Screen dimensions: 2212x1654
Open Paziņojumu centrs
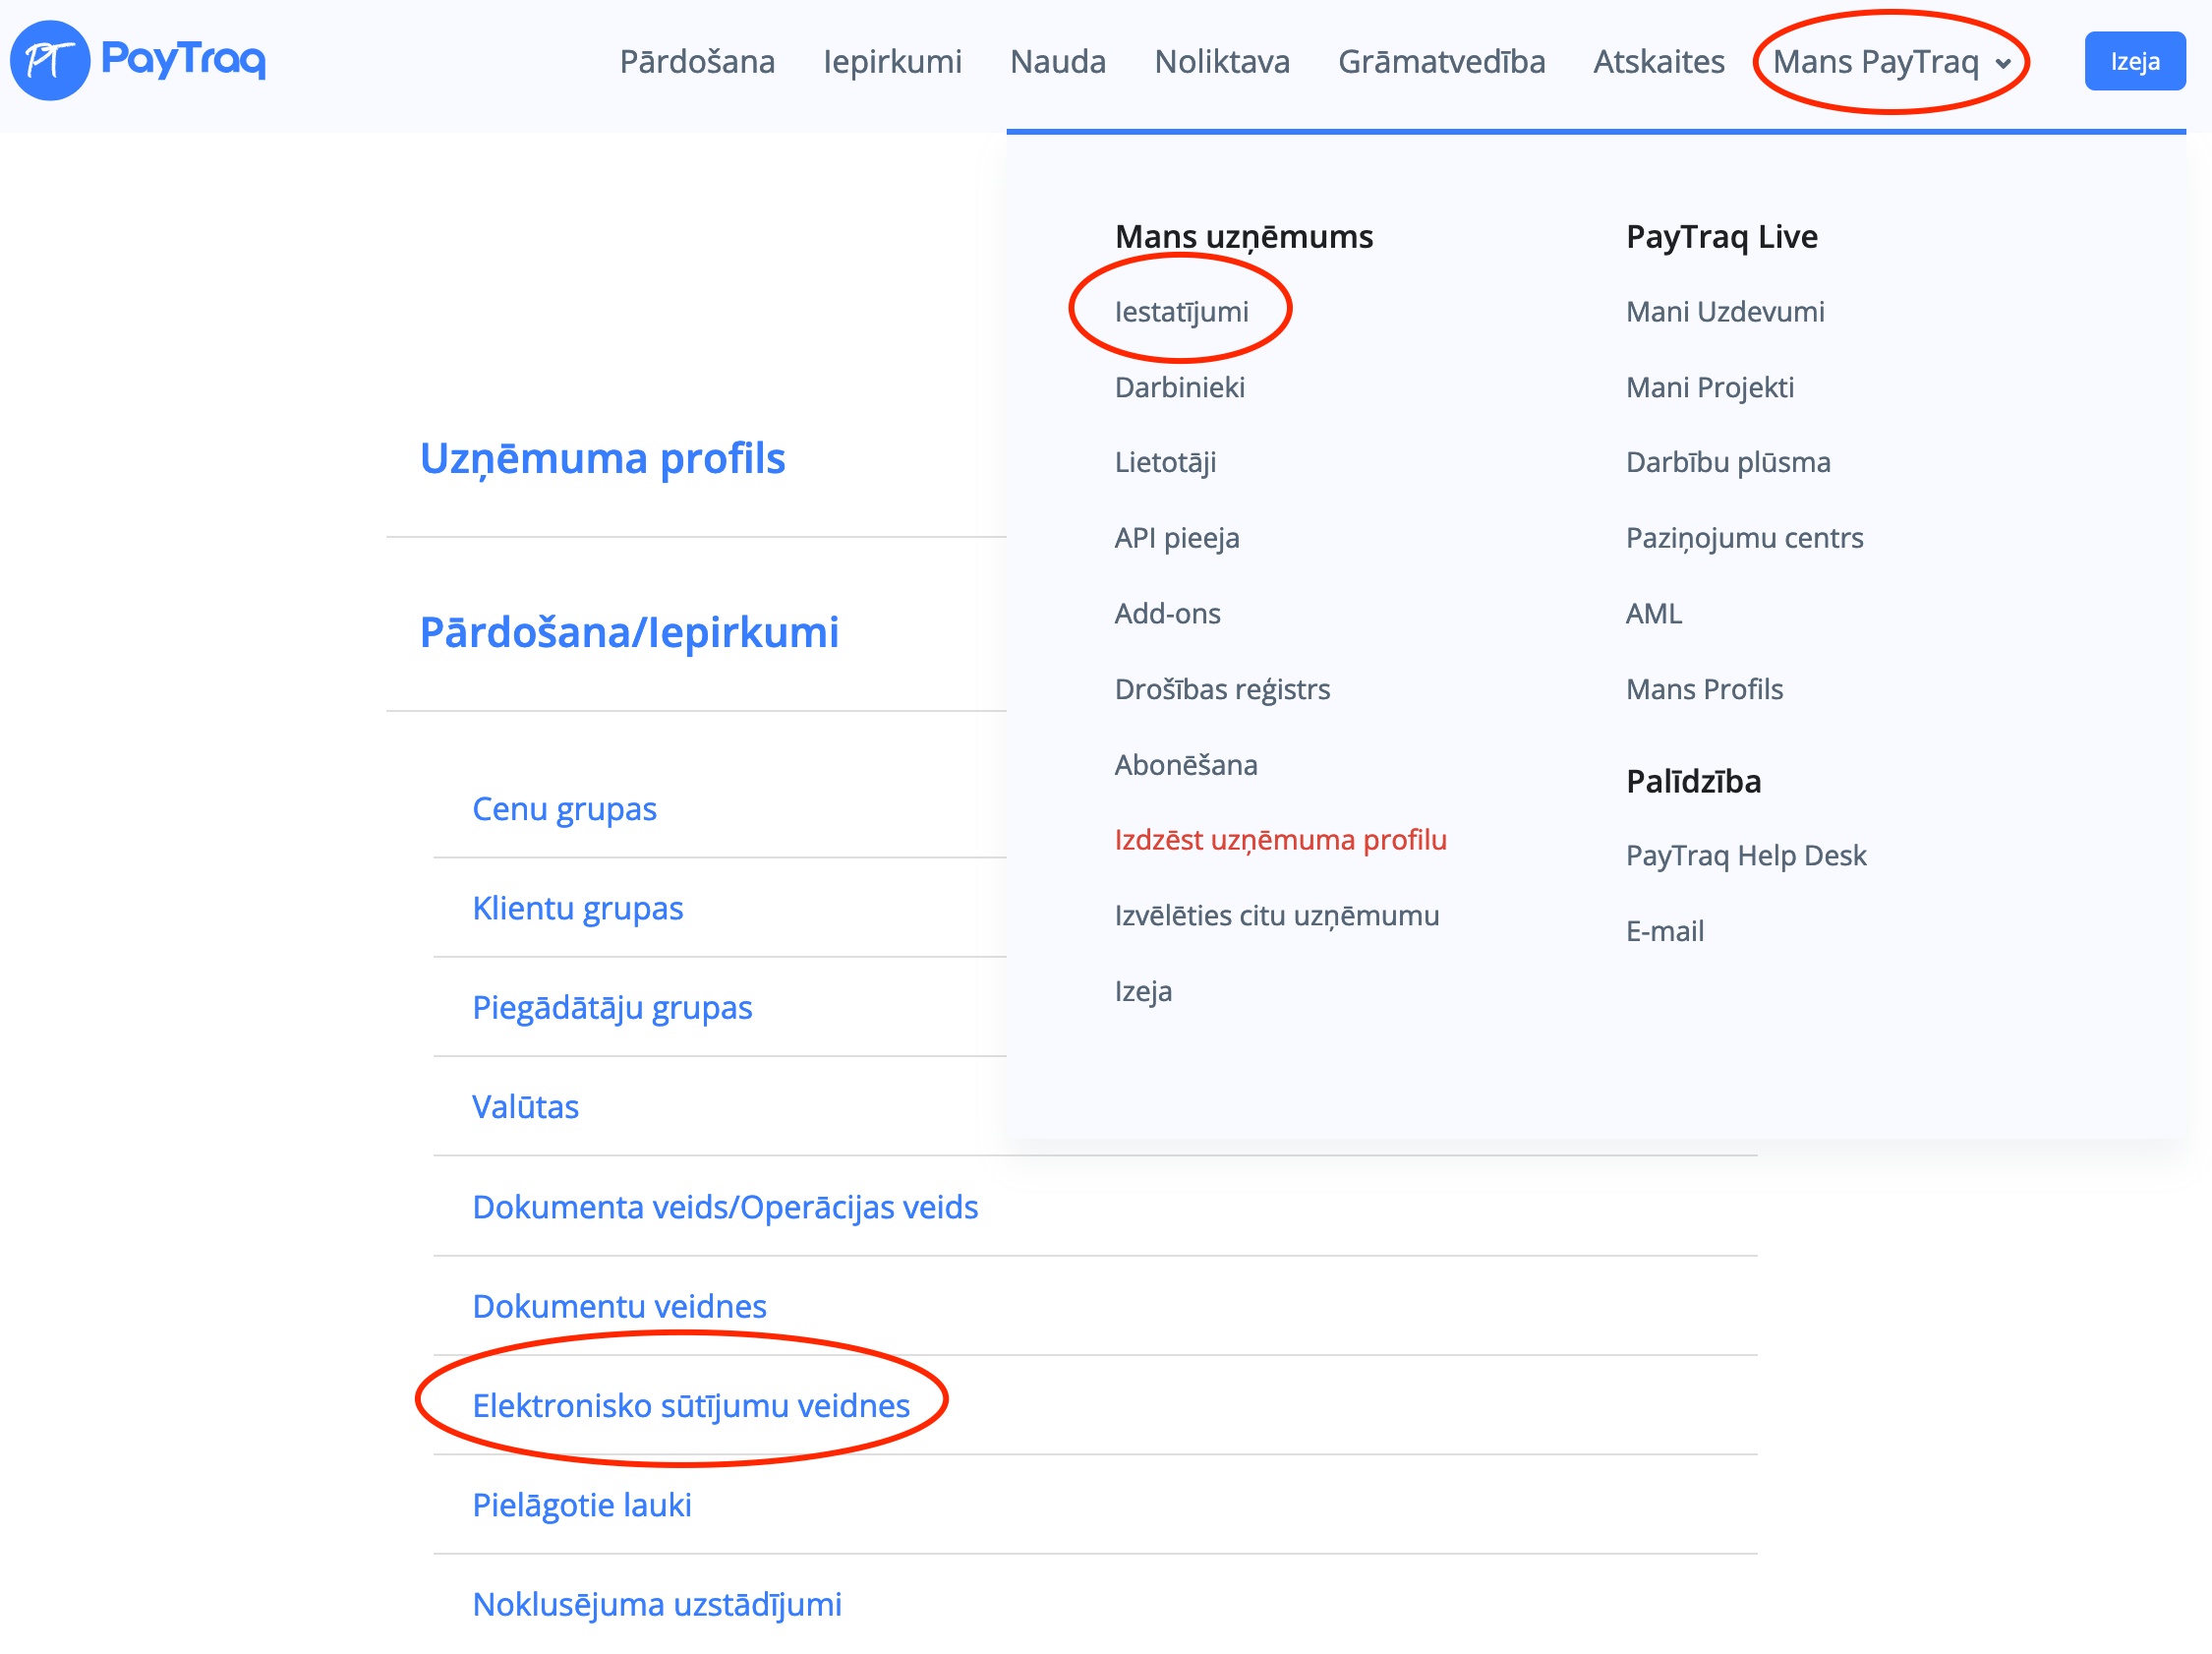coord(1744,538)
